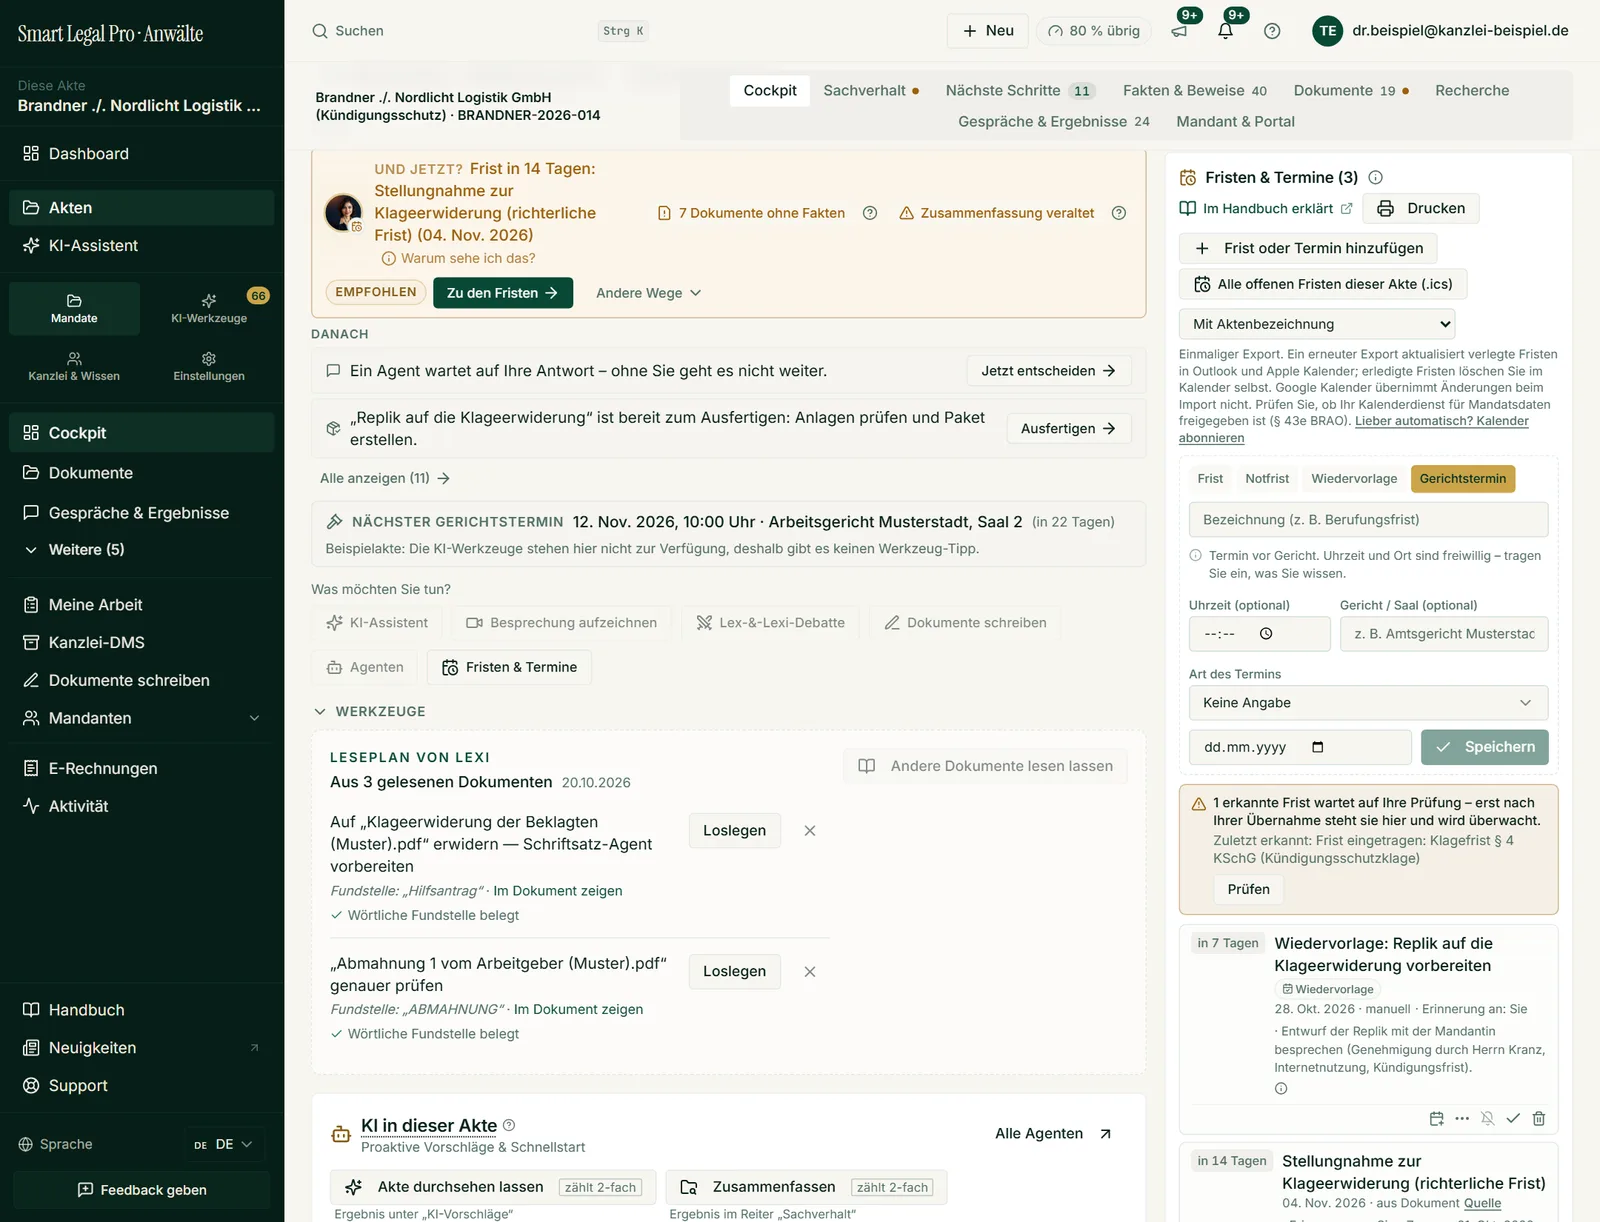Switch to the Sachverhalt tab
Screen dimensions: 1600x1222
click(871, 90)
